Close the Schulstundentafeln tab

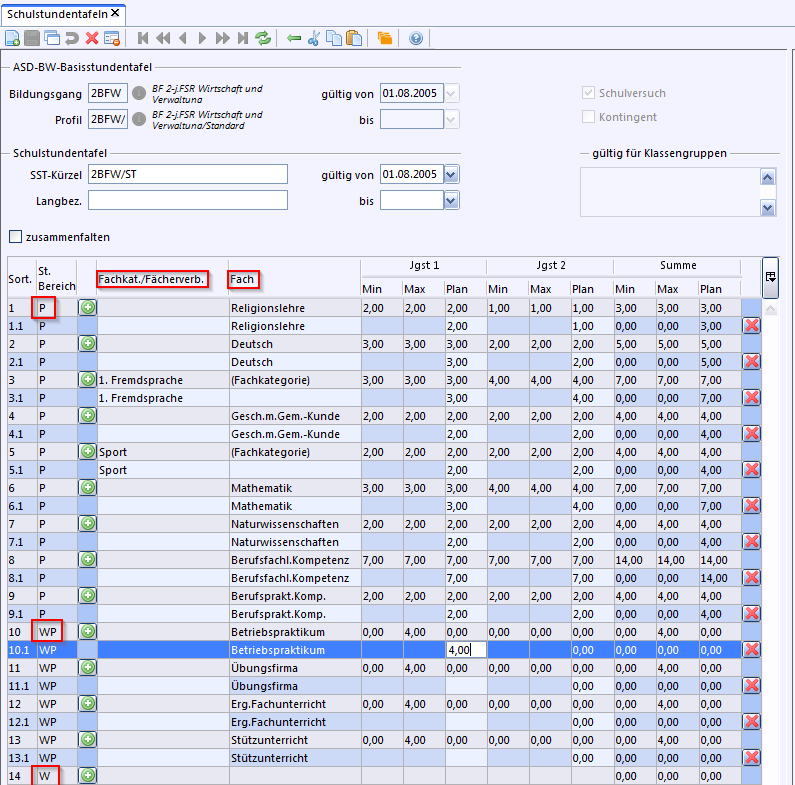[x=115, y=13]
